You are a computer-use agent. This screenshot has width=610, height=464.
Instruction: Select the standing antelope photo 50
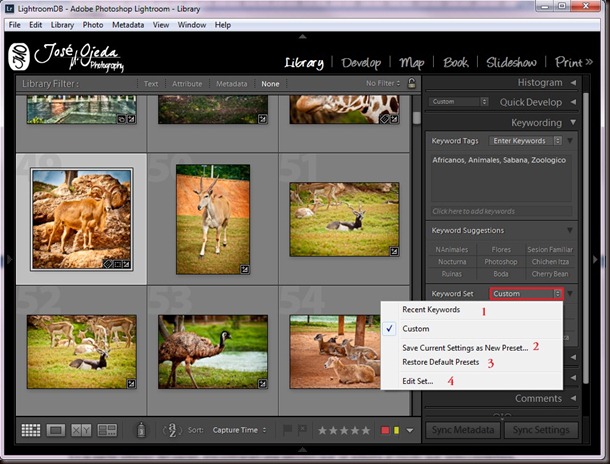point(213,219)
